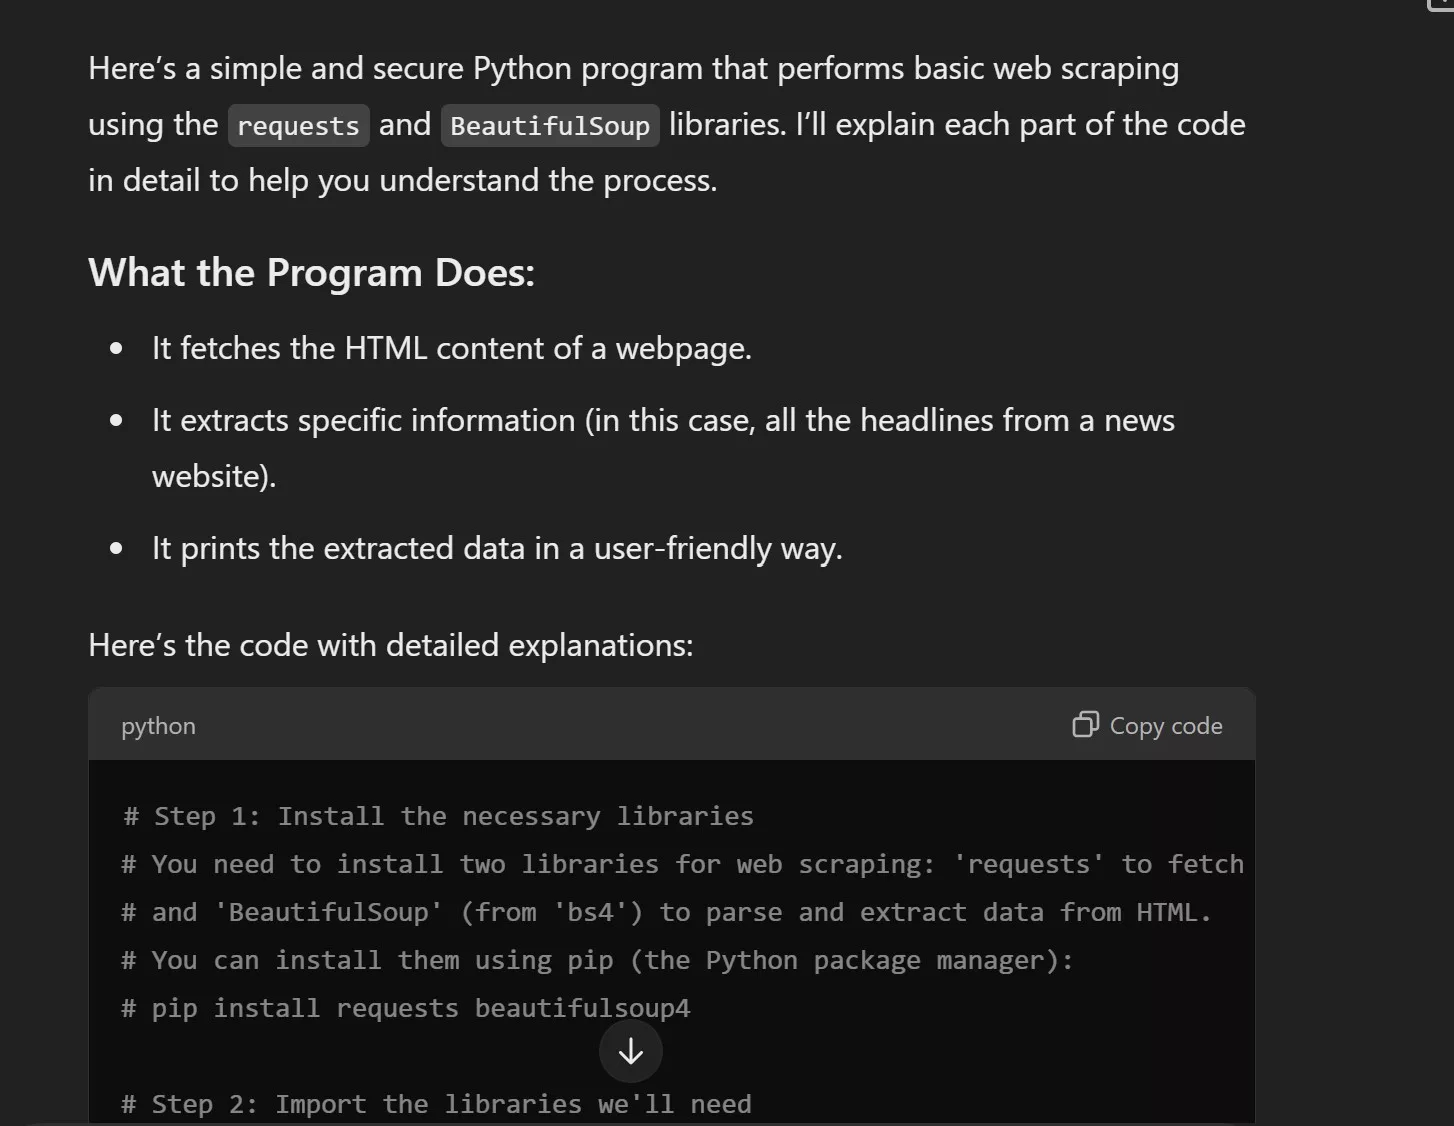Click the "It extracts specific information" bullet text

point(662,420)
